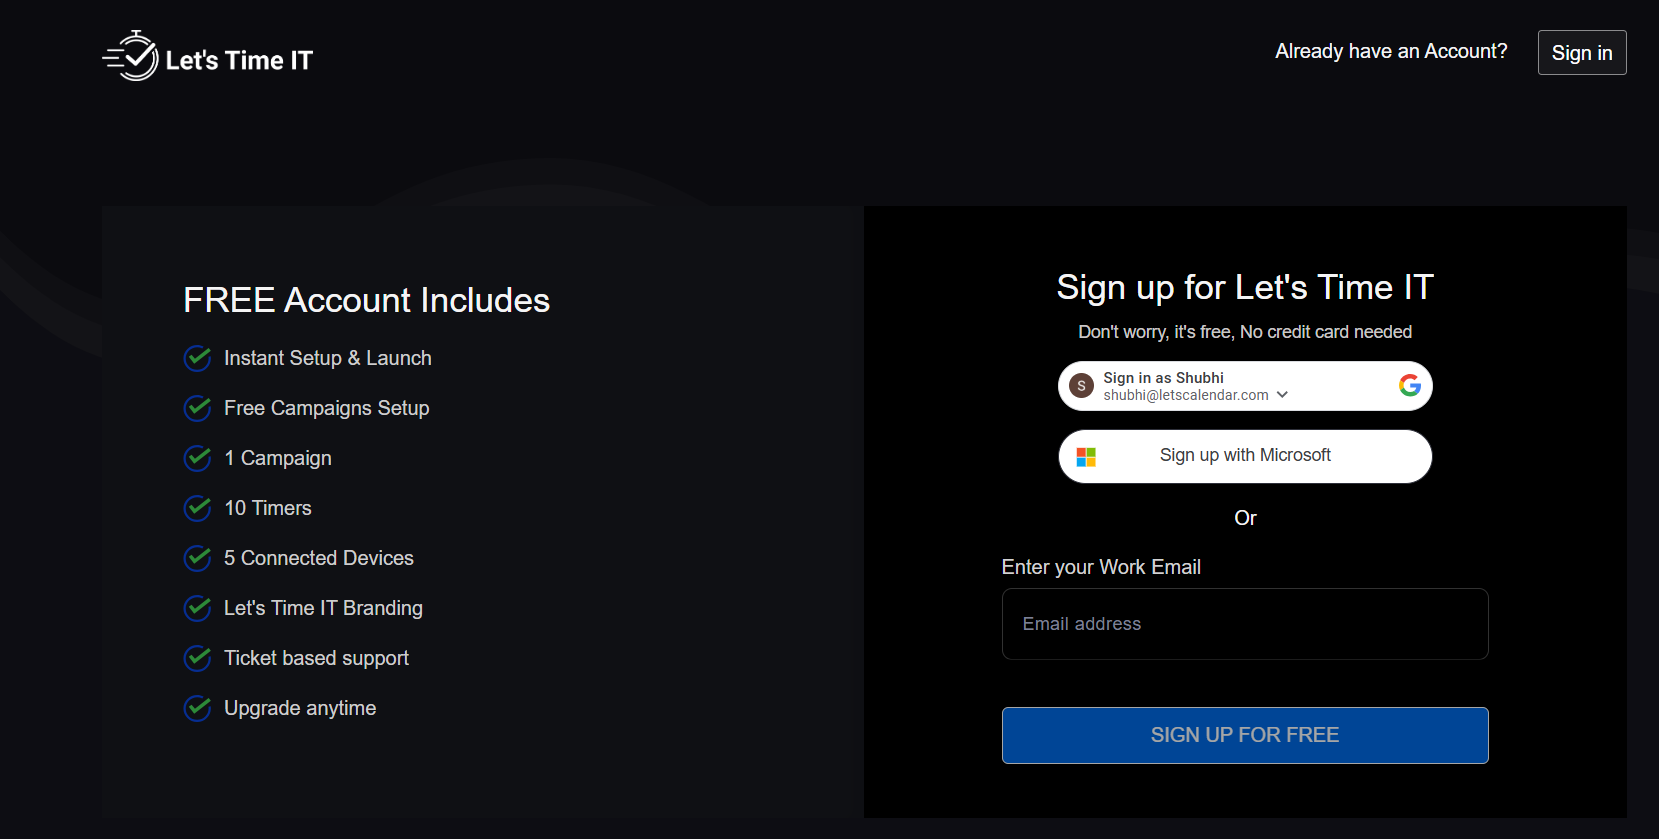1659x839 pixels.
Task: Click checkmark icon beside Instant Setup & Launch
Action: (198, 358)
